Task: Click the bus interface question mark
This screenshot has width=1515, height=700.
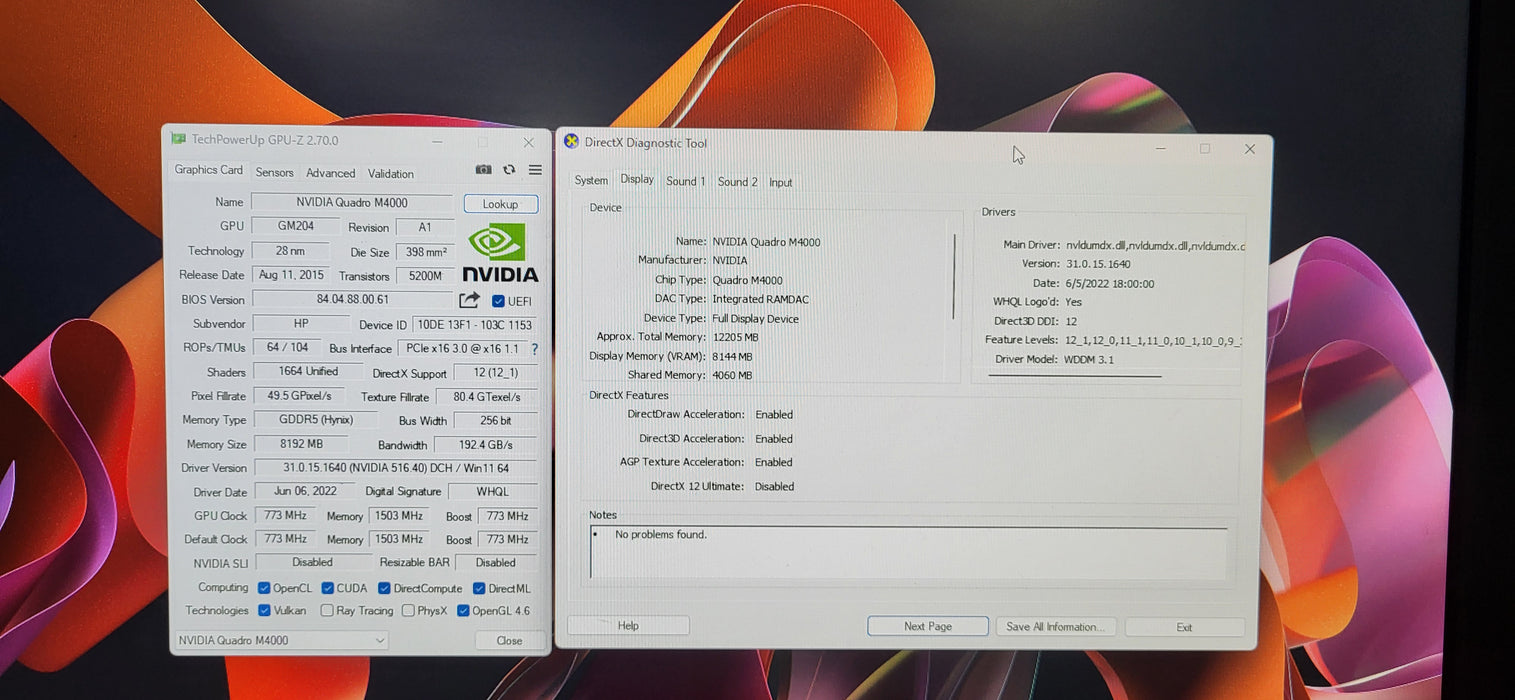Action: coord(534,349)
